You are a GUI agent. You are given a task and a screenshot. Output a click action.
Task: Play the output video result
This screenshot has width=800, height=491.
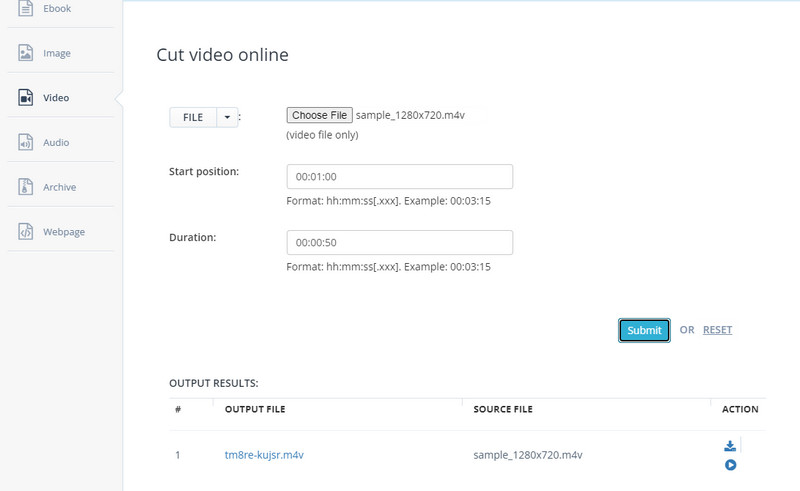(x=730, y=465)
